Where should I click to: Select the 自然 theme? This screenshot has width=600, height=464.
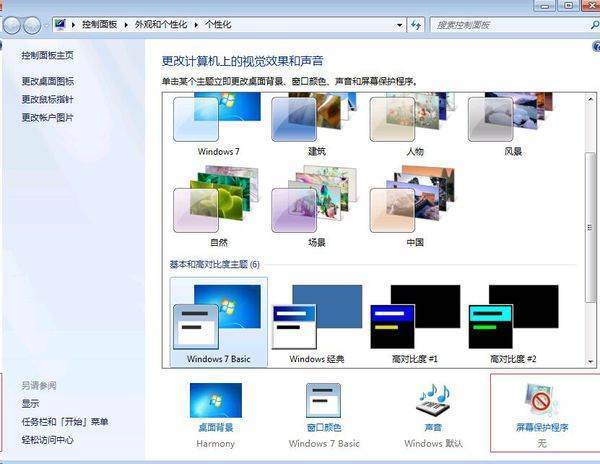[x=218, y=206]
